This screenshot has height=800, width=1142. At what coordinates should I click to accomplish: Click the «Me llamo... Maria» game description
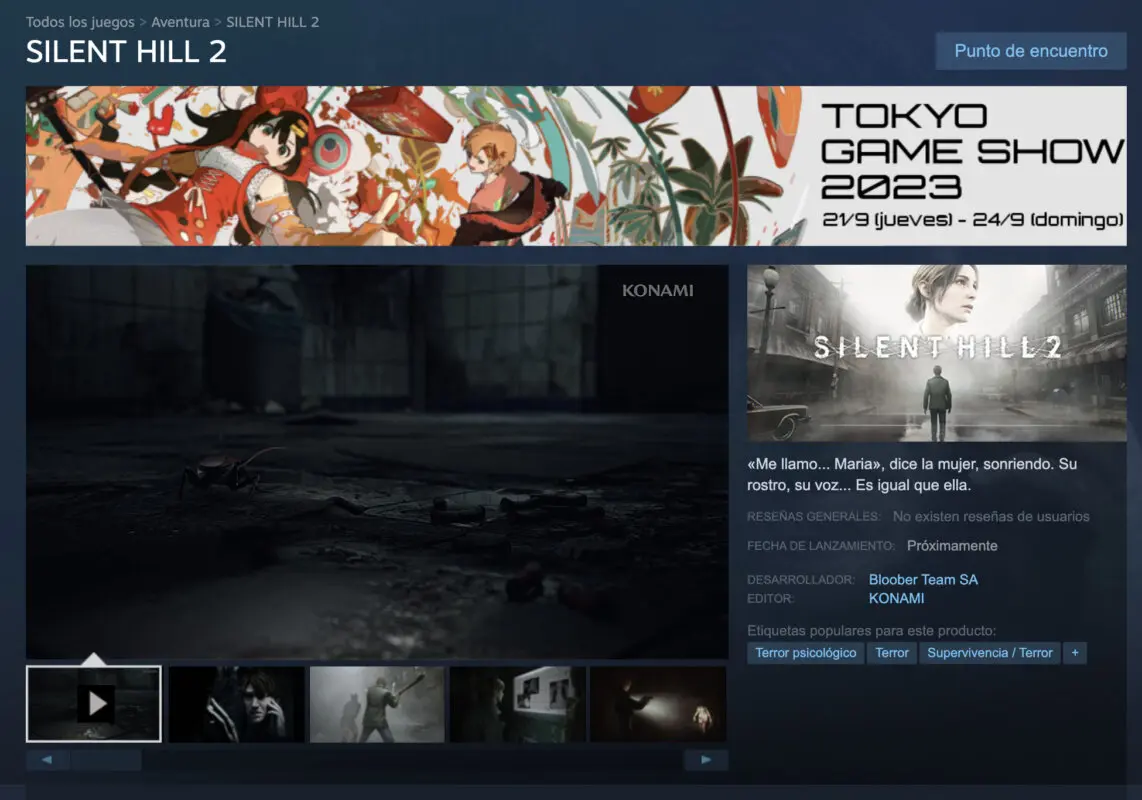912,474
